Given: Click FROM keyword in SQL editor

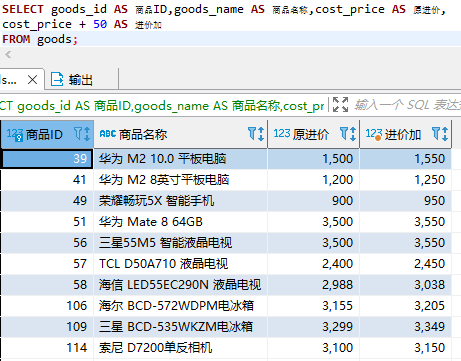Looking at the screenshot, I should click(x=16, y=39).
